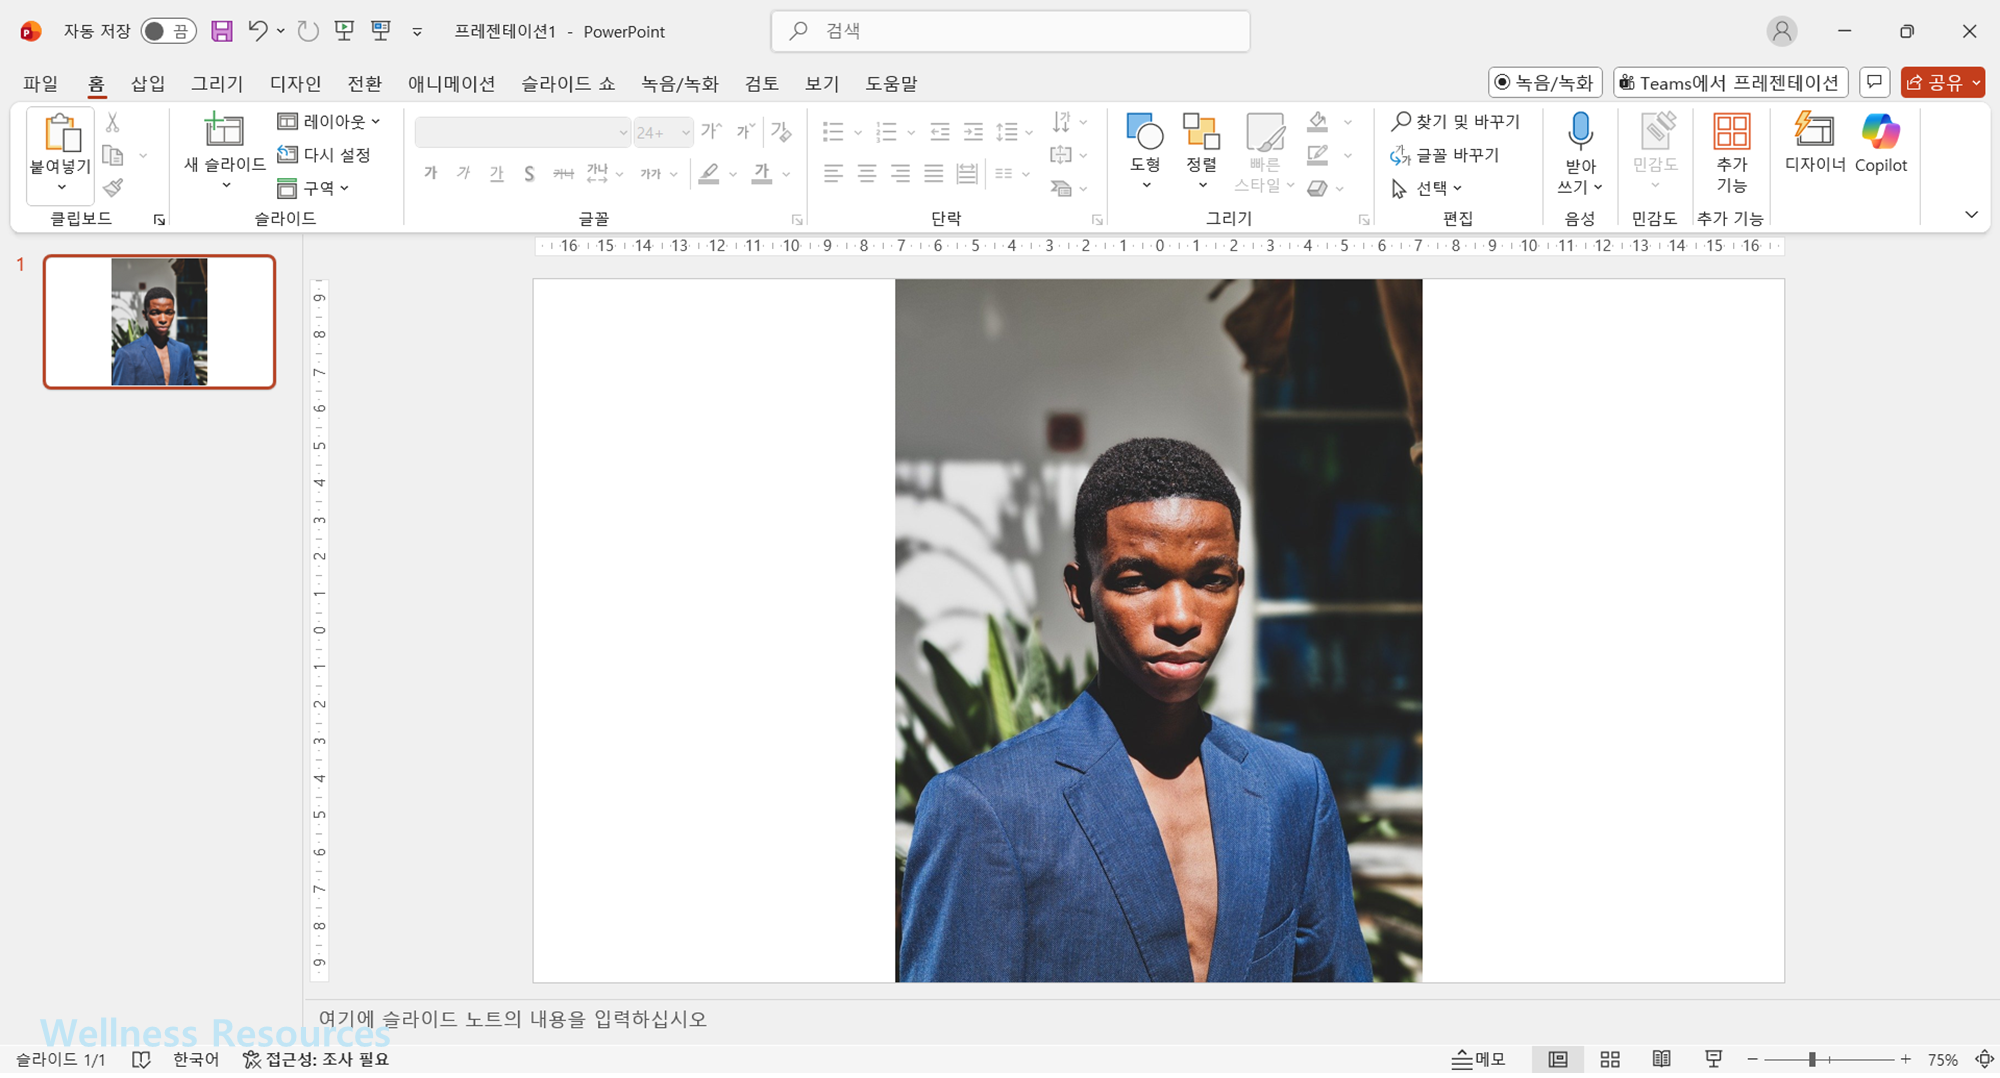The height and width of the screenshot is (1078, 2000).
Task: Customize Quick Access Toolbar dropdown arrow
Action: click(x=417, y=32)
